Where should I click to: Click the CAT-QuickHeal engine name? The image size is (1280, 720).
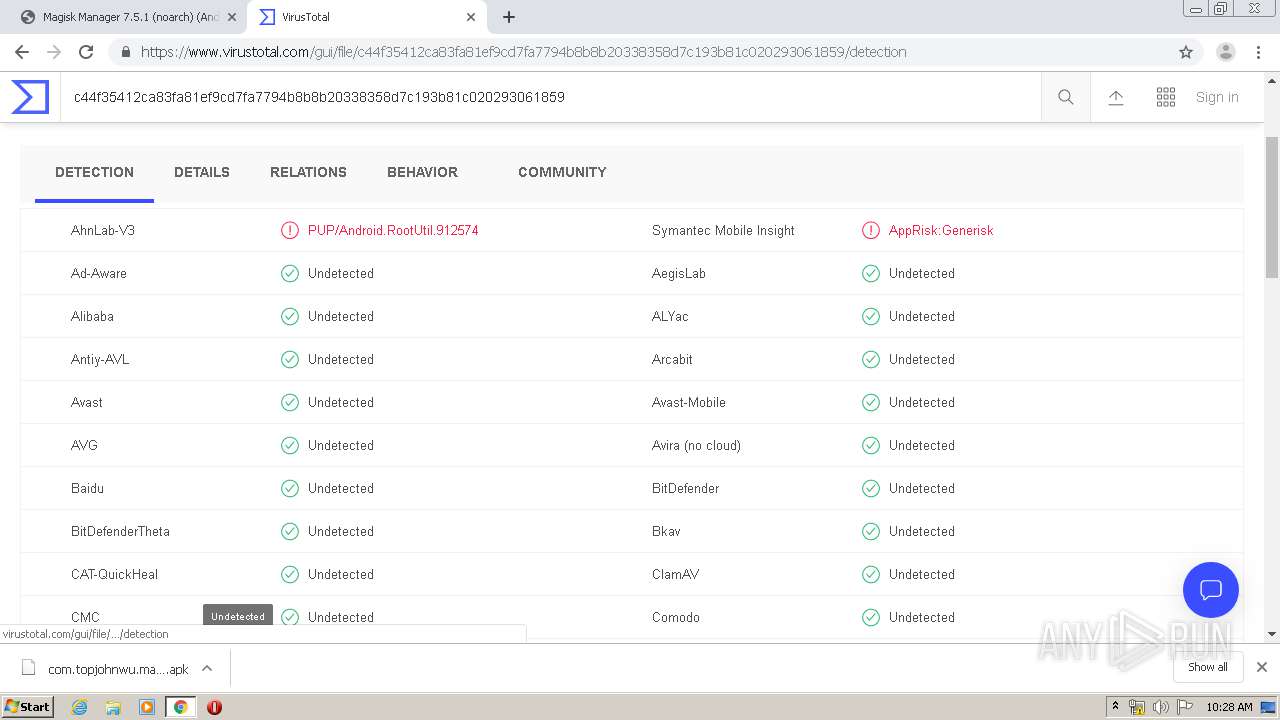click(114, 574)
